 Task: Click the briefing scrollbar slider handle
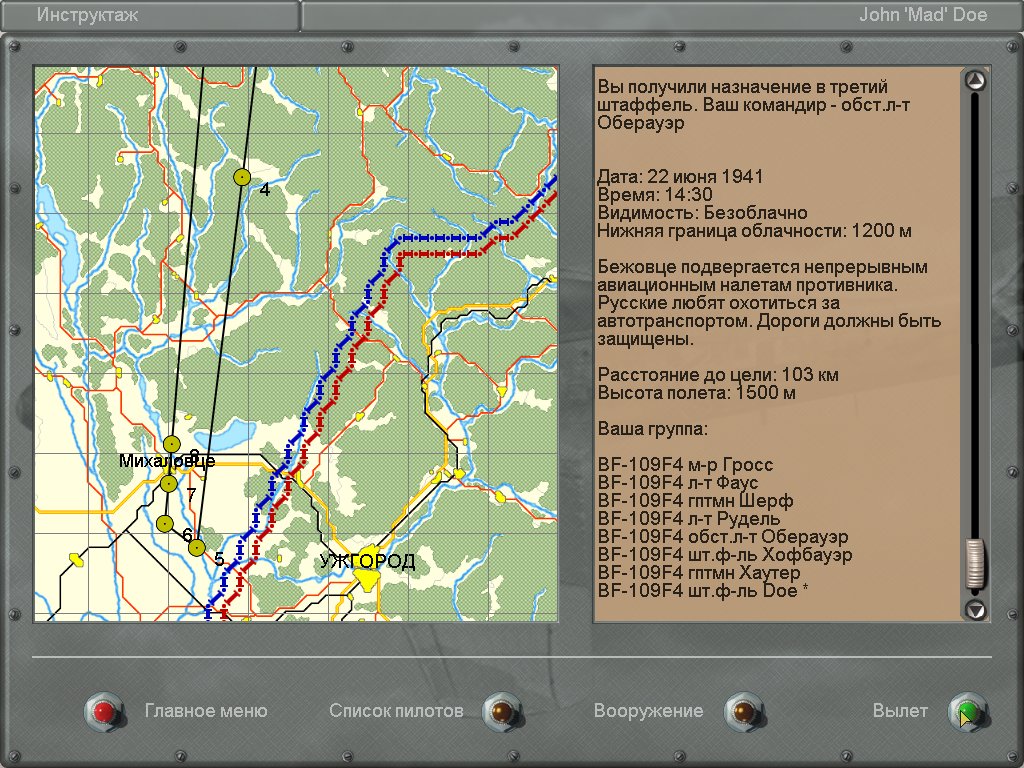click(x=975, y=565)
